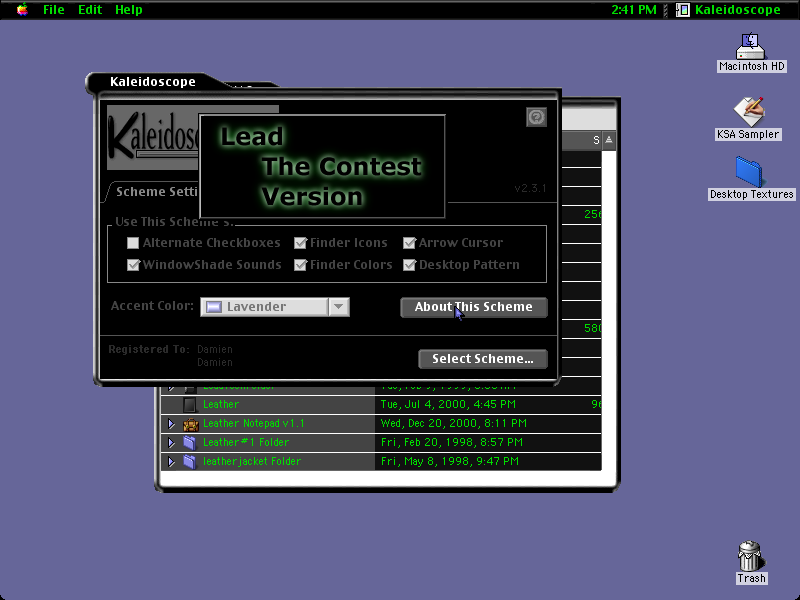Open the Apple menu

(x=22, y=9)
